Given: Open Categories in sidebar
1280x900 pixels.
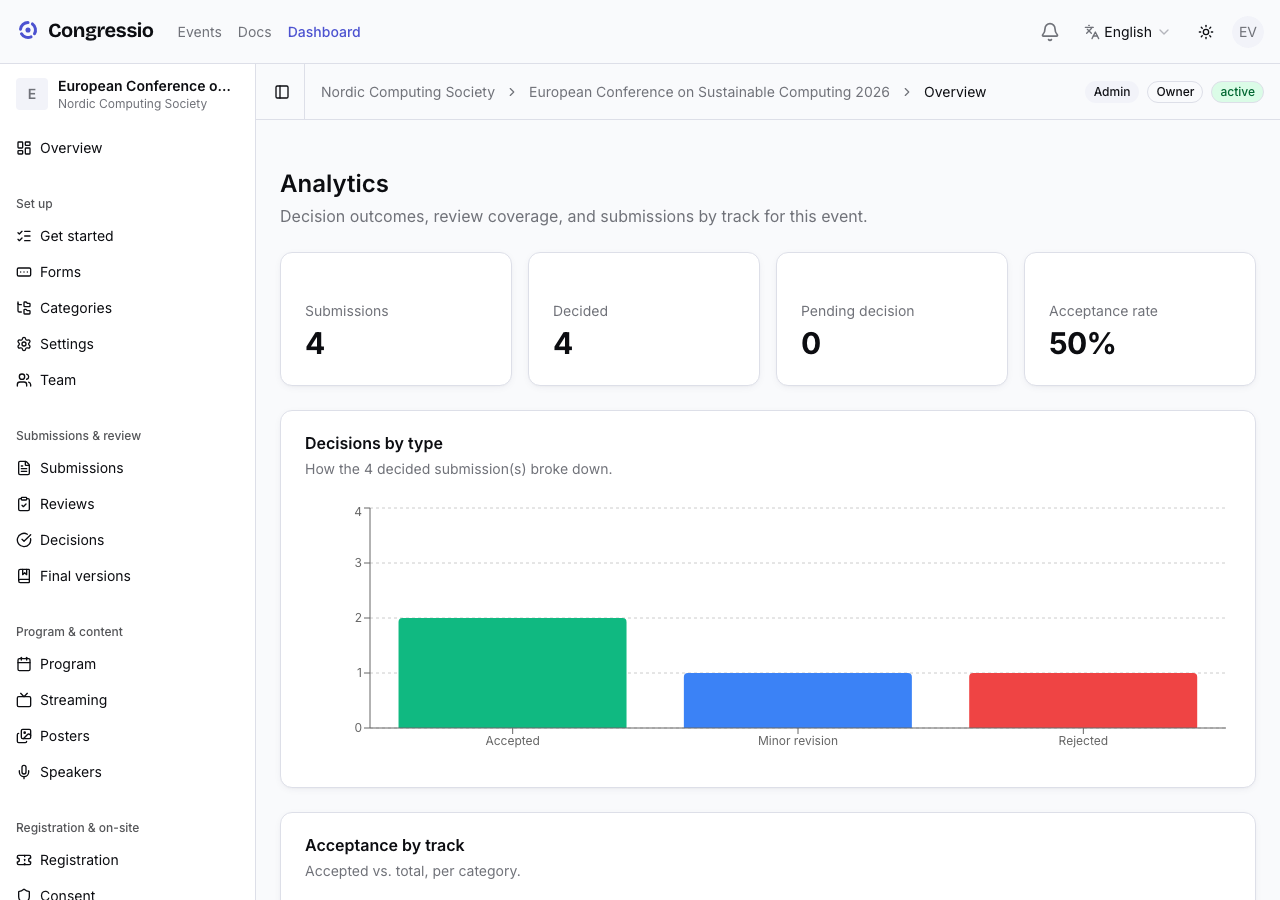Looking at the screenshot, I should tap(127, 308).
